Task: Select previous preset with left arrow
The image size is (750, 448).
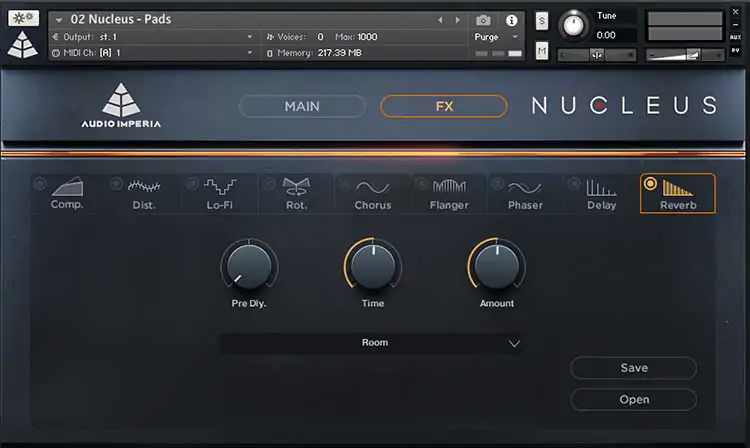Action: 440,20
